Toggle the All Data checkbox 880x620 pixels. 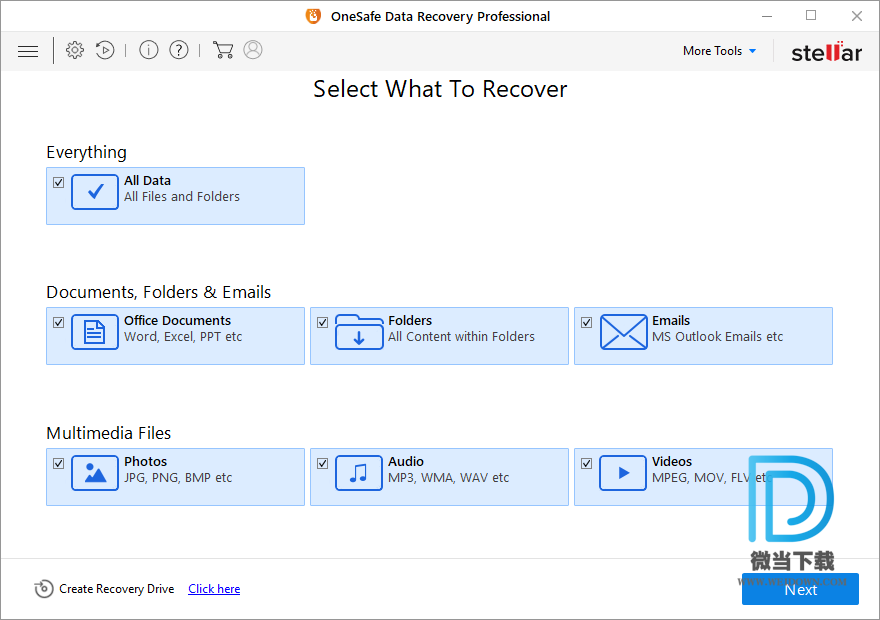tap(58, 182)
